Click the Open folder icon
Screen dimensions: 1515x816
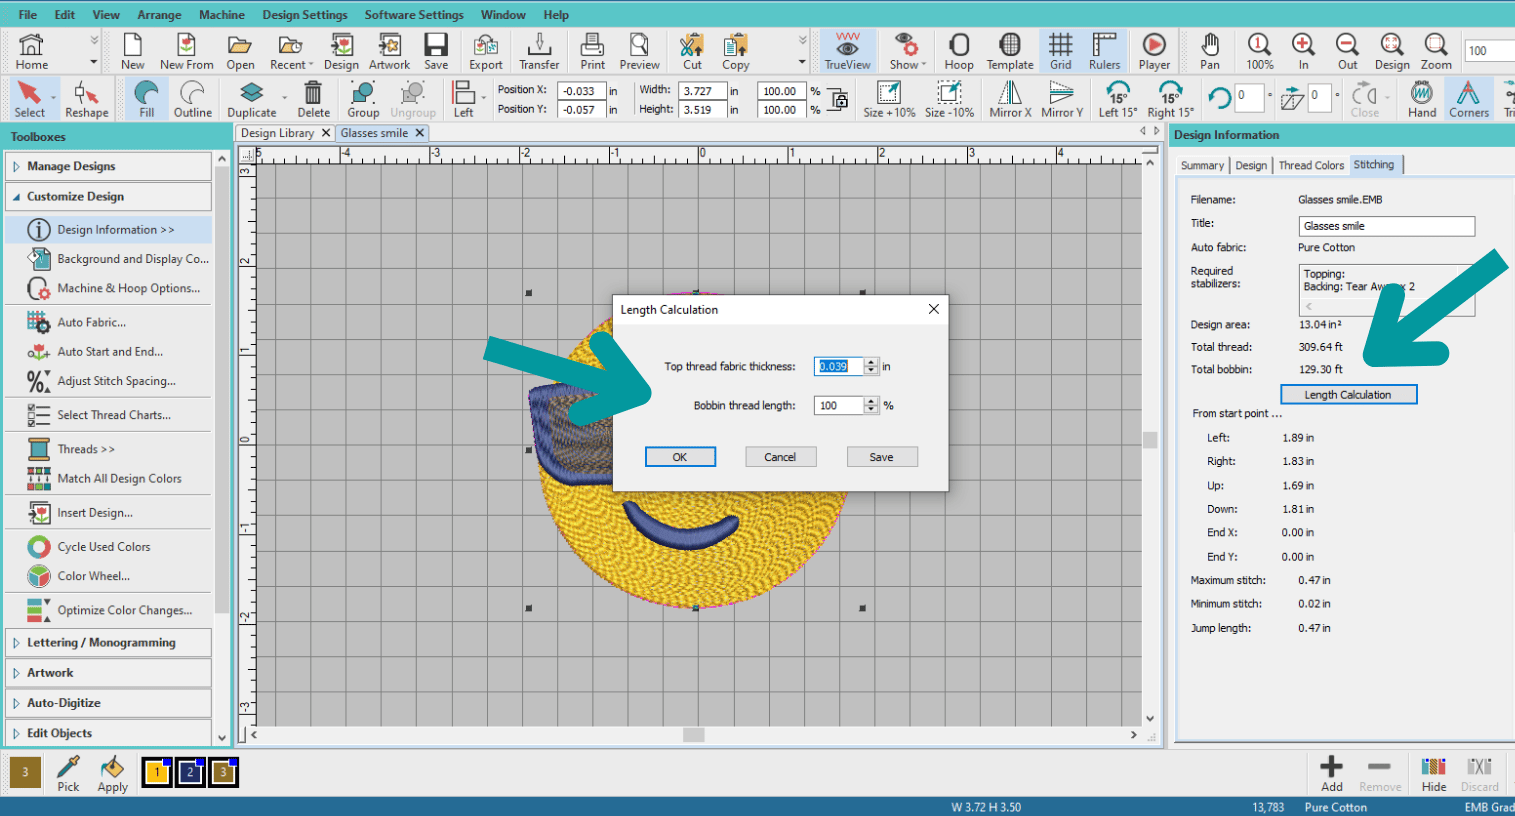(240, 51)
